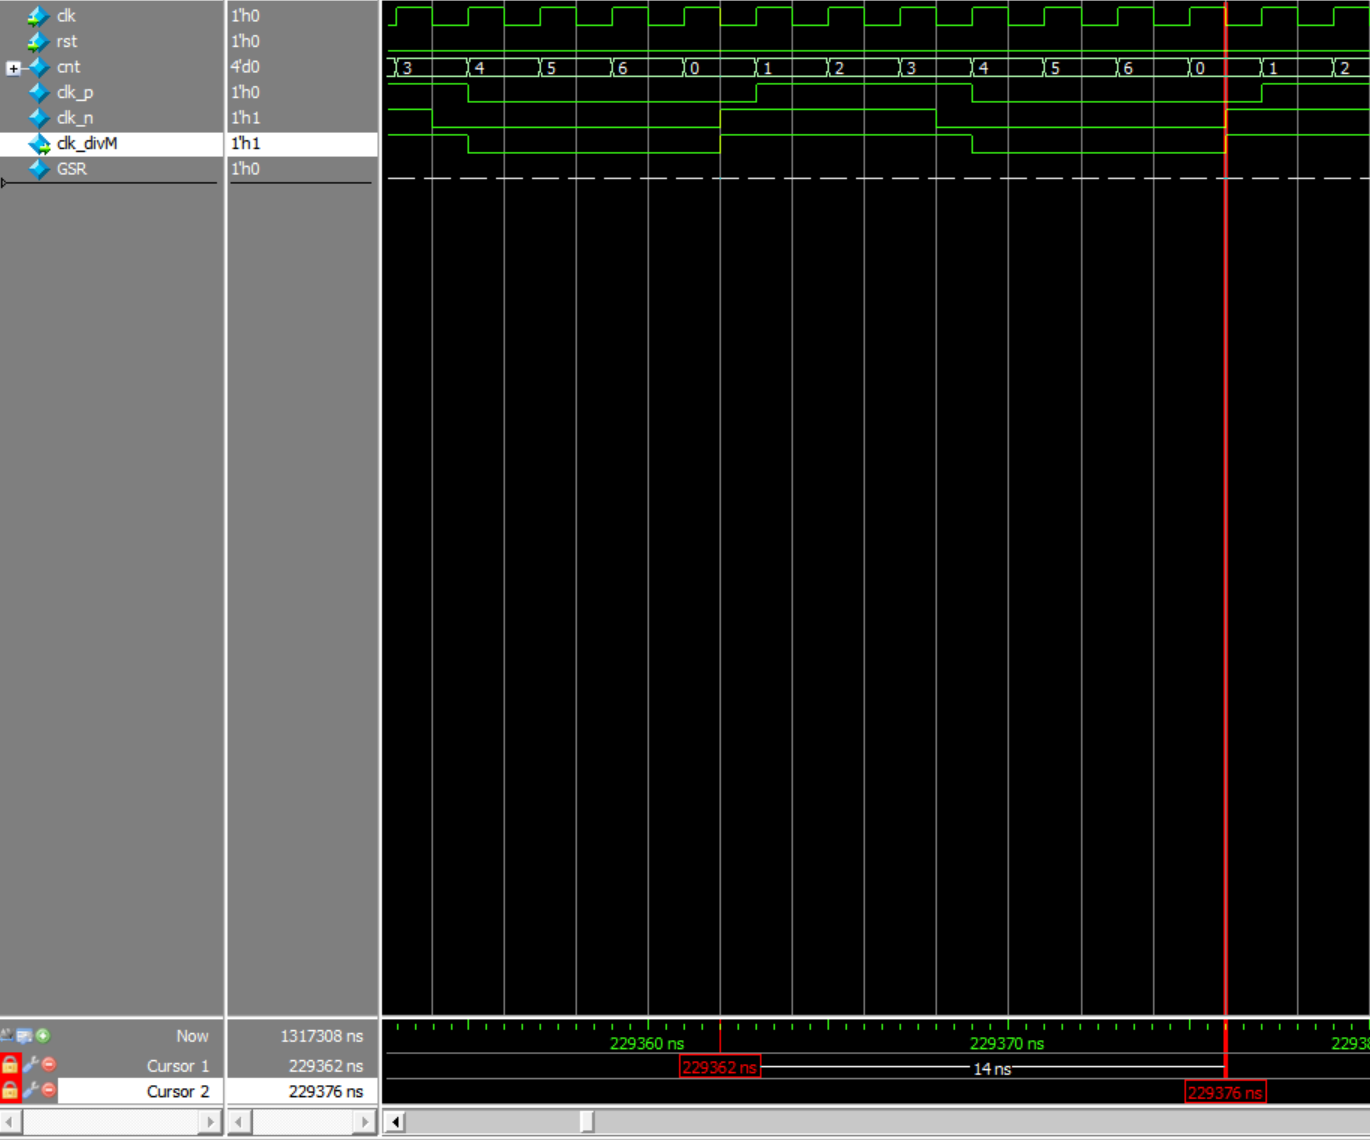Open Cursor 2 properties wrench icon
The image size is (1370, 1140).
[x=30, y=1090]
